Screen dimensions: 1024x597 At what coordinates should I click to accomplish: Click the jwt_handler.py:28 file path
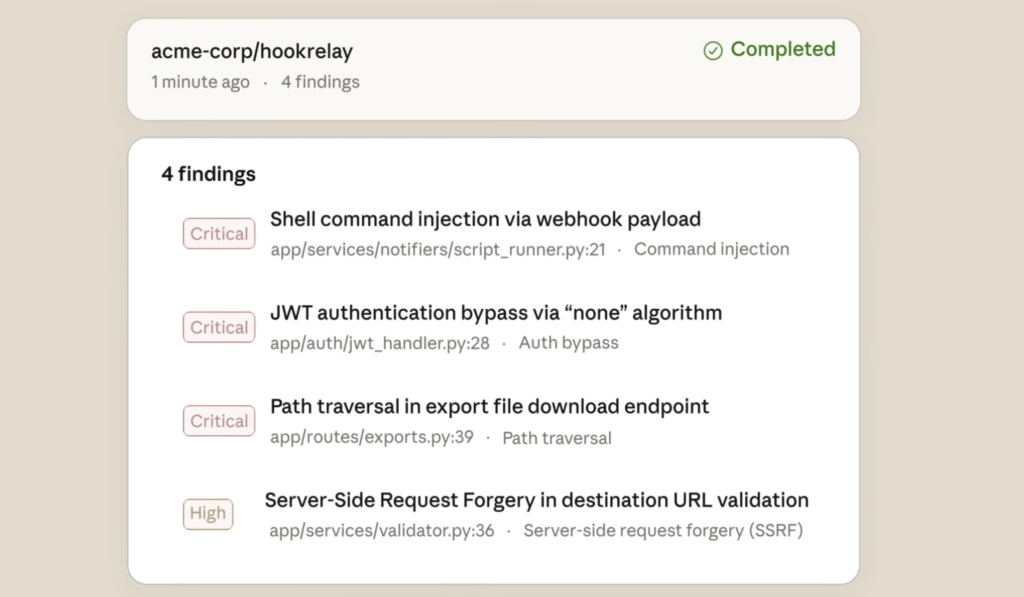(379, 343)
